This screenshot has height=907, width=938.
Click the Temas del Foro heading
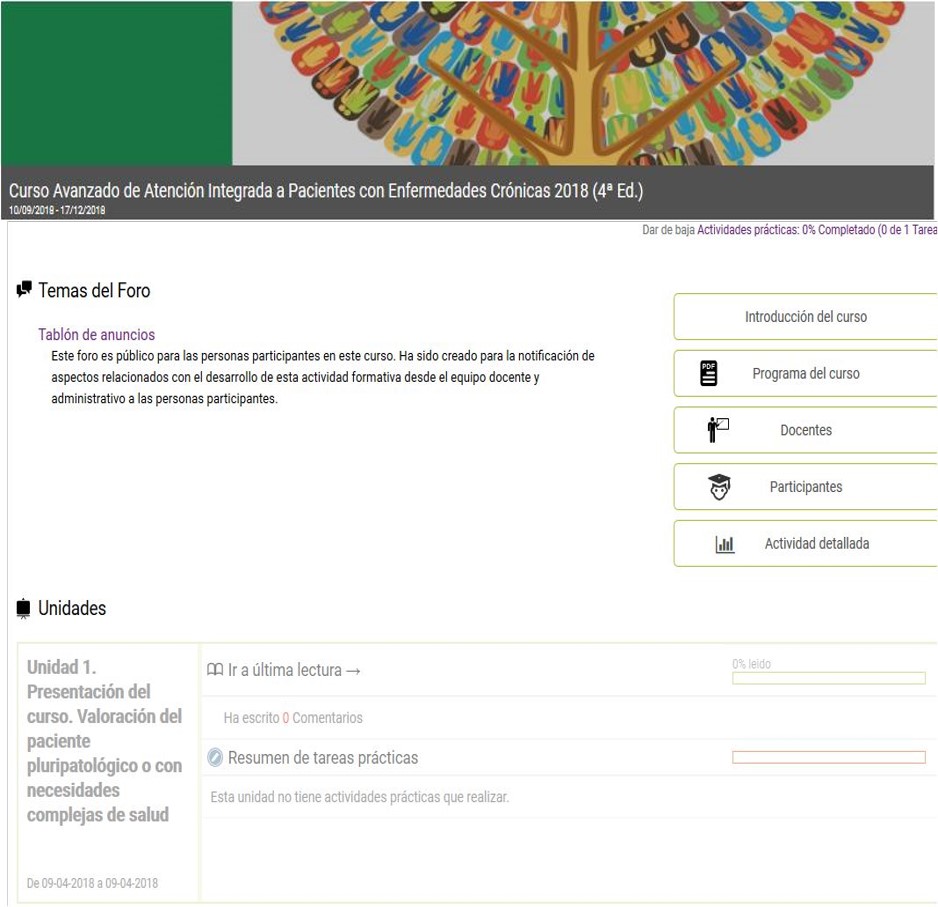(94, 290)
